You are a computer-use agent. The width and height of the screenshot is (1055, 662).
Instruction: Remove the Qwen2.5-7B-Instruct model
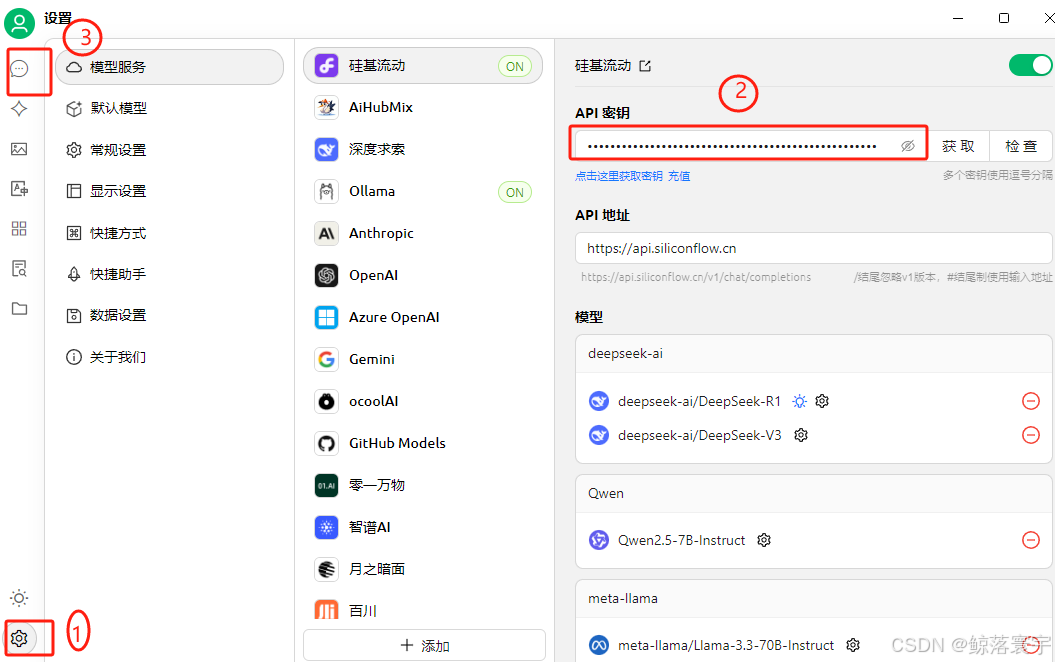tap(1031, 540)
